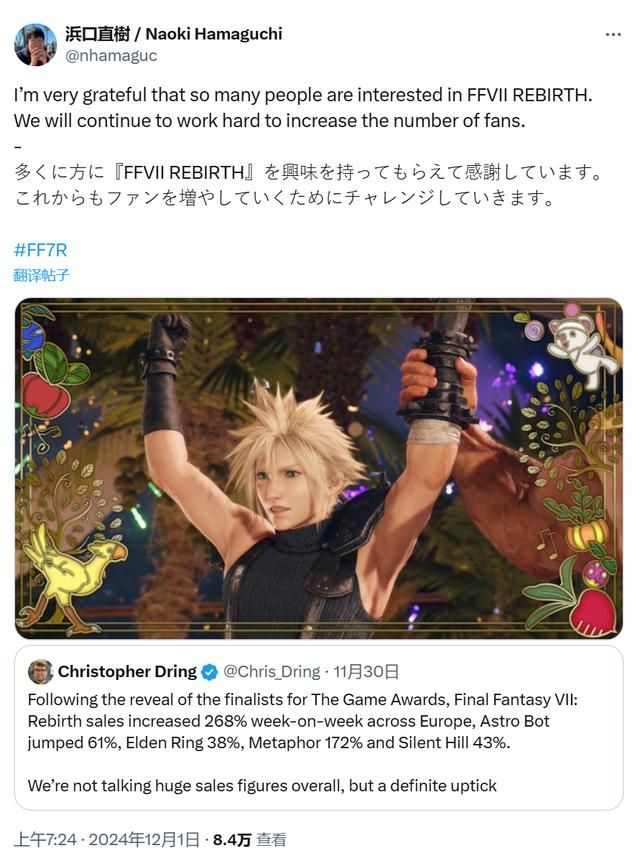This screenshot has height=866, width=640.
Task: Click Christopher Dring's avatar in quoted post
Action: [40, 672]
